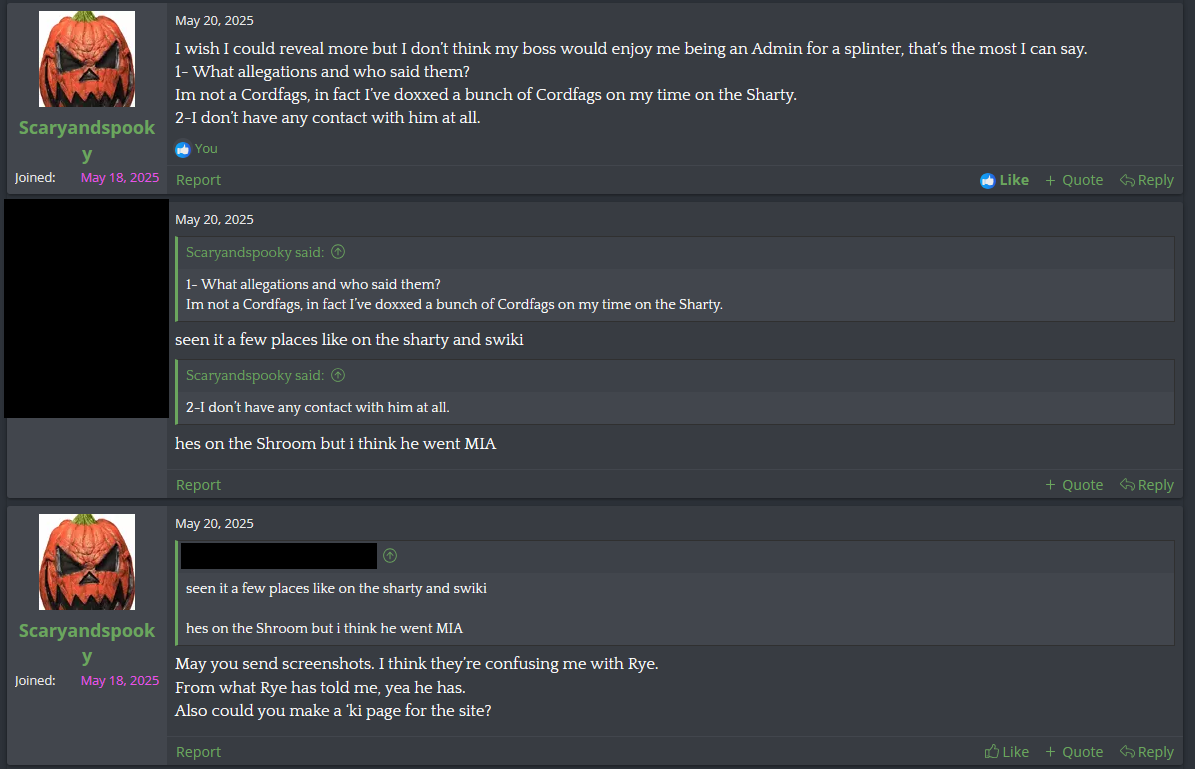Report the middle redacted user's post

click(198, 485)
